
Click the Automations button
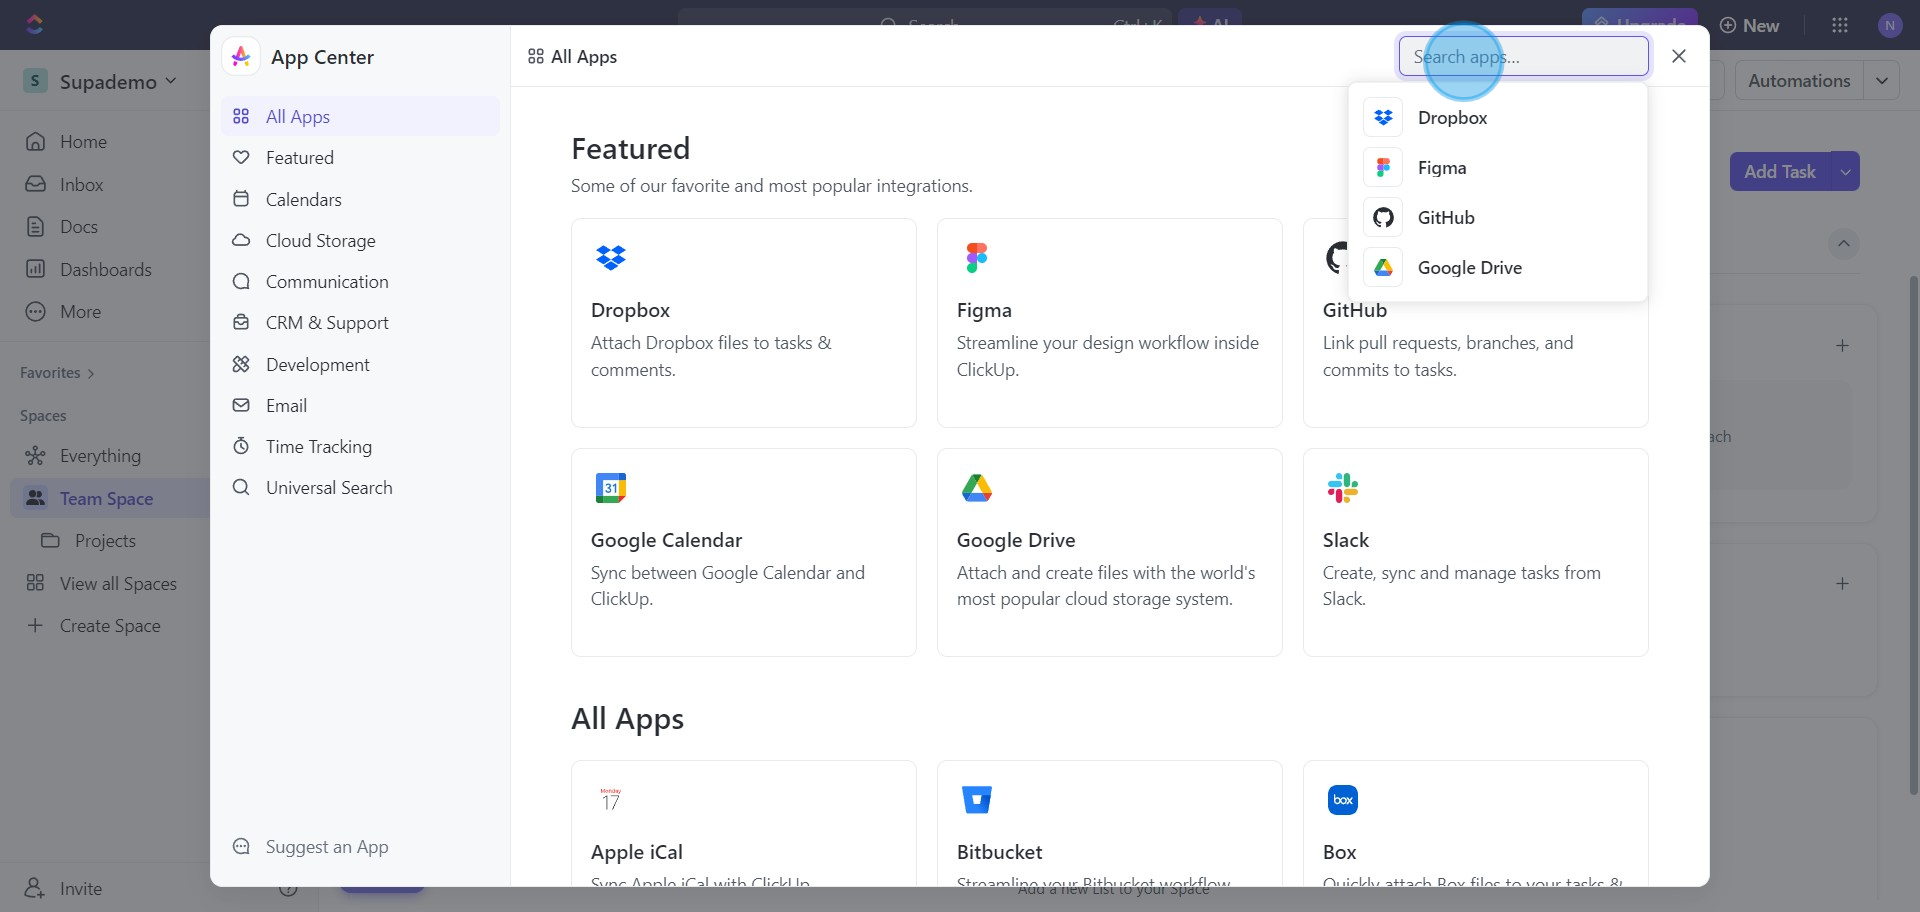point(1799,81)
